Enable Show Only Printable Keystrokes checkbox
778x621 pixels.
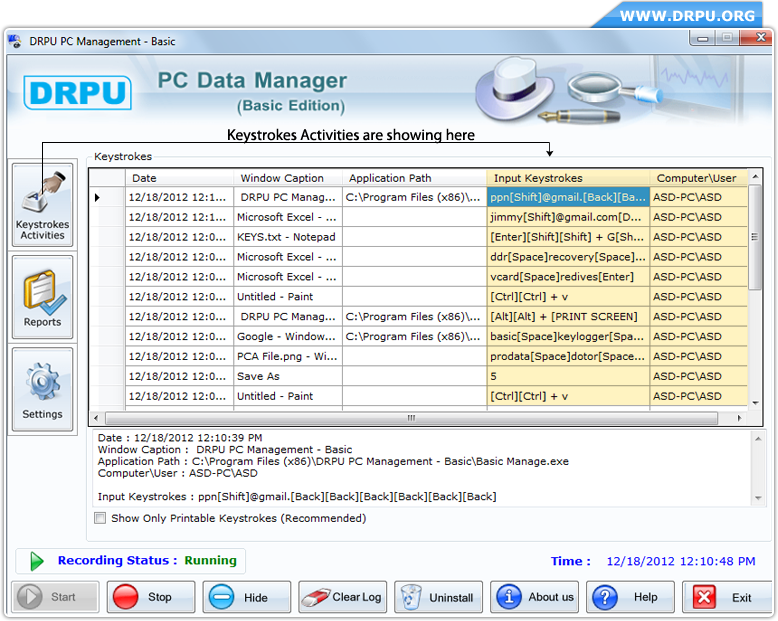100,518
